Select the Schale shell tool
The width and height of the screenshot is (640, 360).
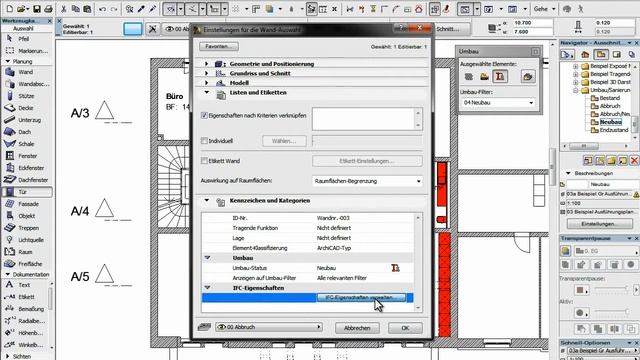[x=26, y=144]
